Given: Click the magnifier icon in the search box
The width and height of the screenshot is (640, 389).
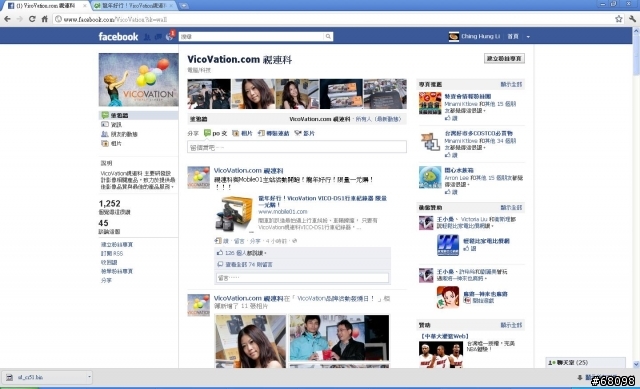Looking at the screenshot, I should coord(328,37).
